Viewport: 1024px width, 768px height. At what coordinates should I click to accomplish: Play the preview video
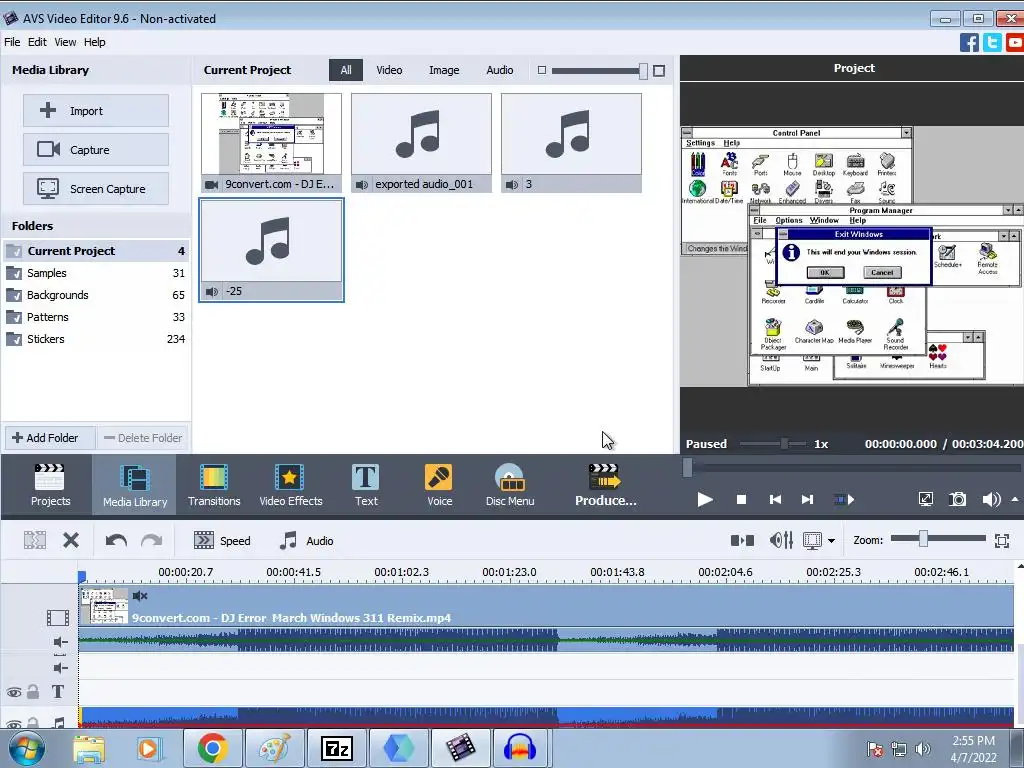tap(705, 500)
